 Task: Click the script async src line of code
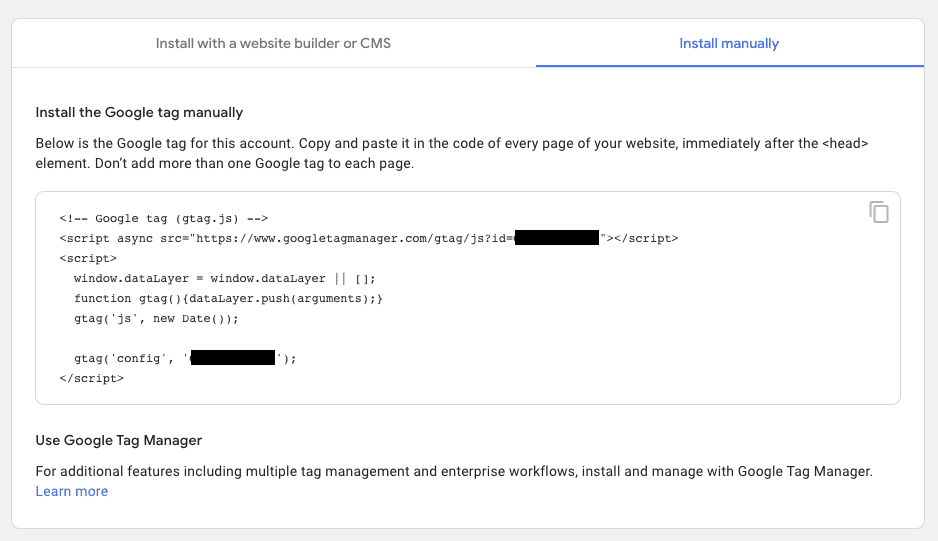368,238
